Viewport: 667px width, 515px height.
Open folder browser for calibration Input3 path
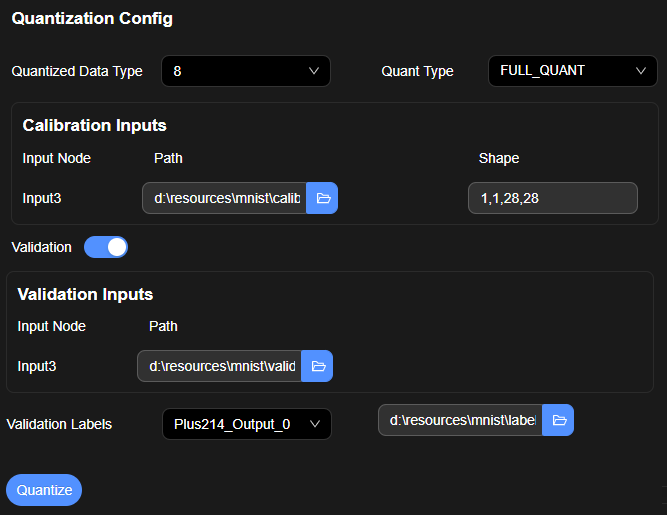pyautogui.click(x=322, y=198)
